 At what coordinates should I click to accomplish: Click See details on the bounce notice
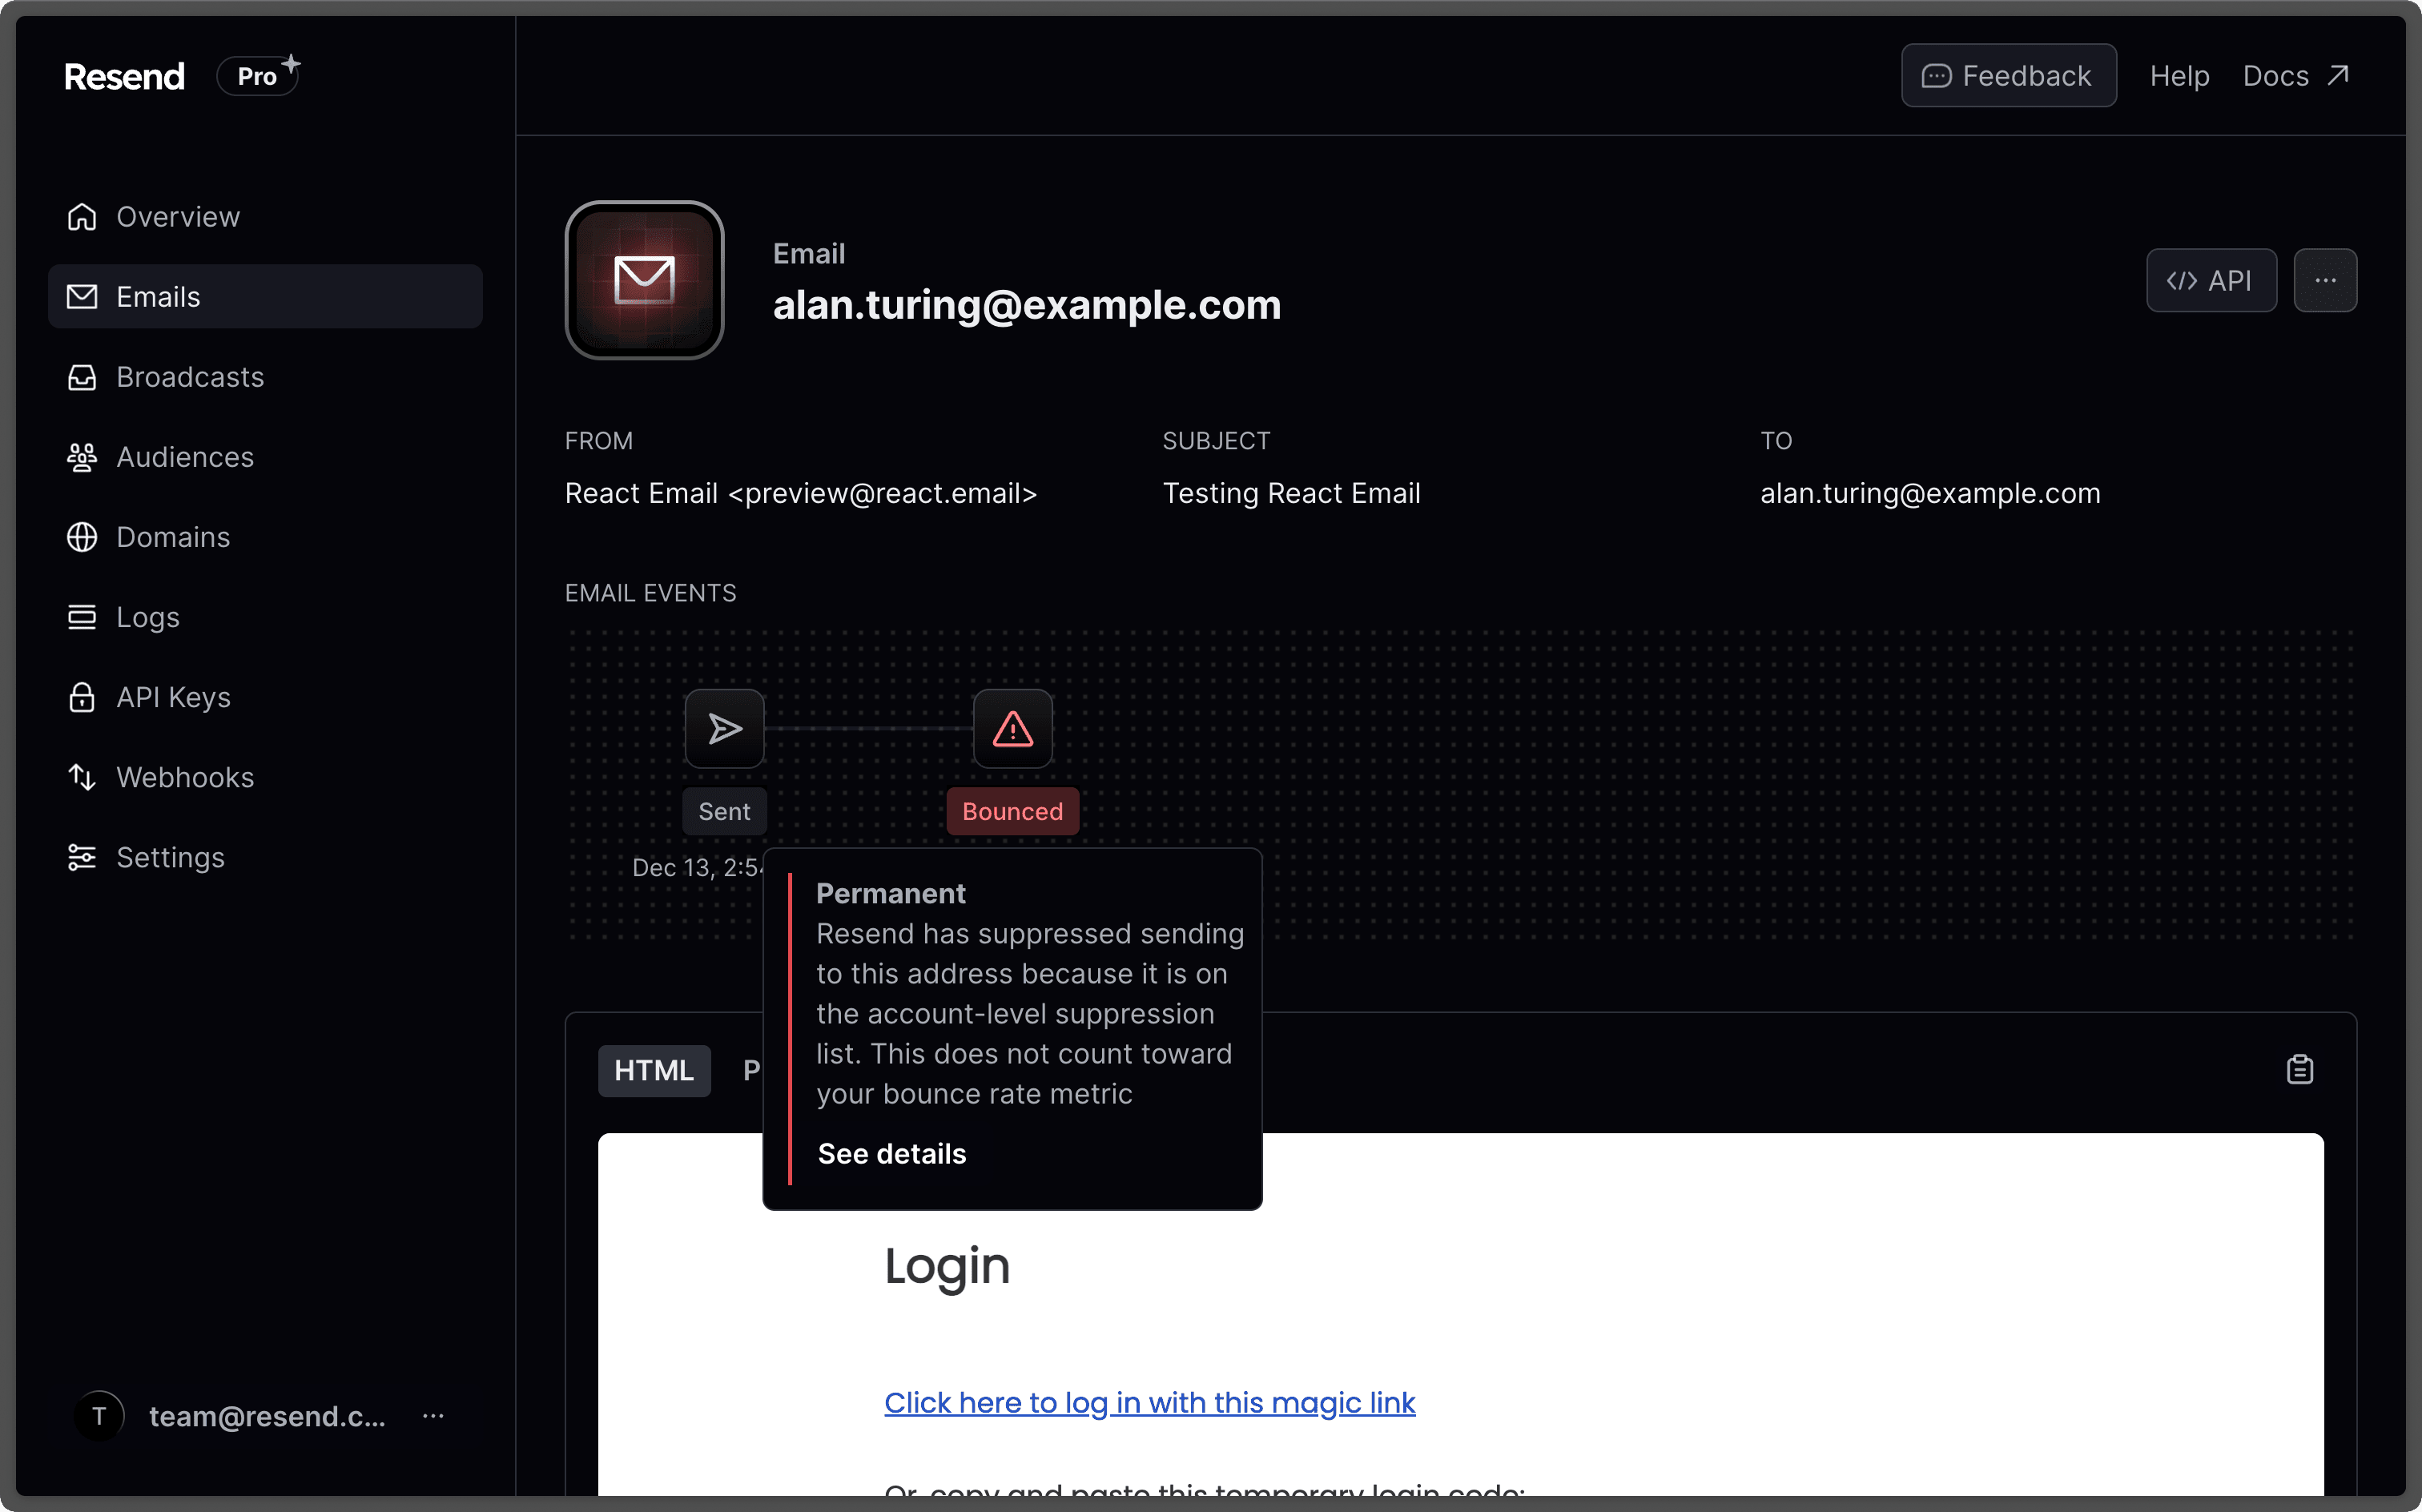[x=891, y=1153]
